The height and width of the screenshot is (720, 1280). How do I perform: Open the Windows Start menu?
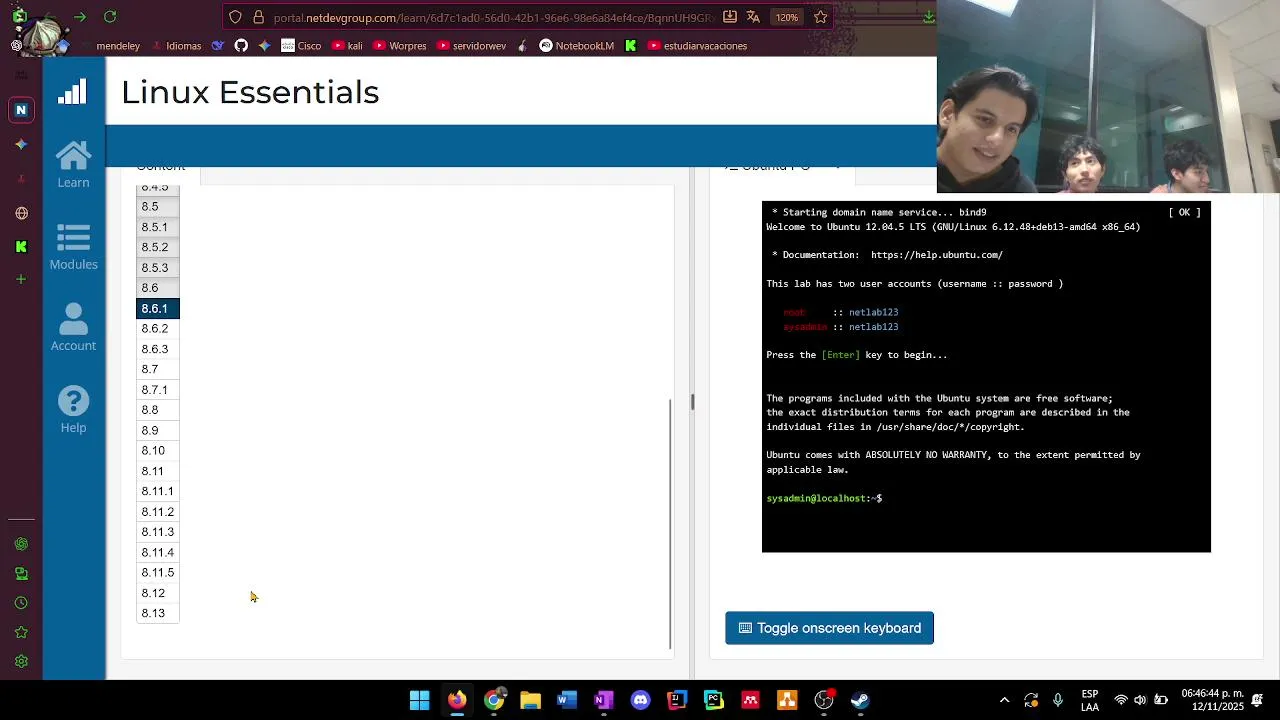tap(420, 700)
